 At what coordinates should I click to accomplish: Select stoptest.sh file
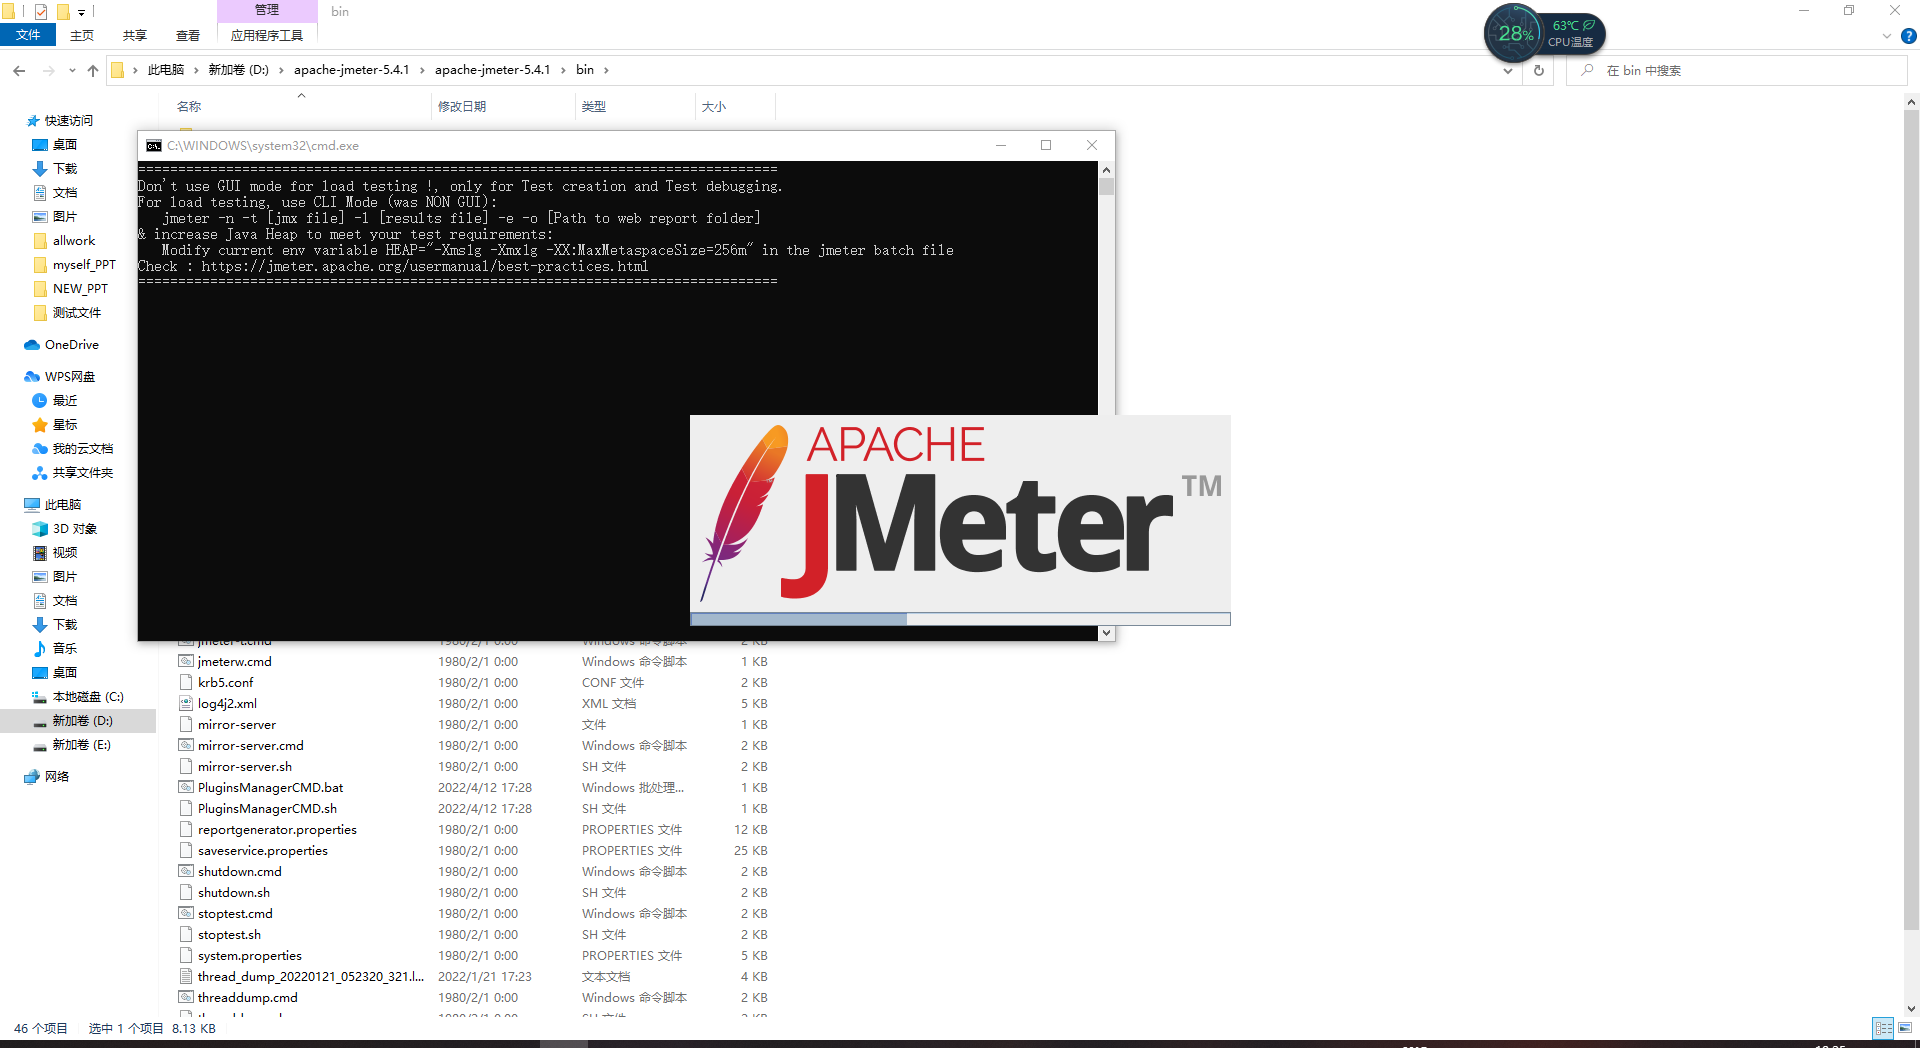(x=229, y=935)
